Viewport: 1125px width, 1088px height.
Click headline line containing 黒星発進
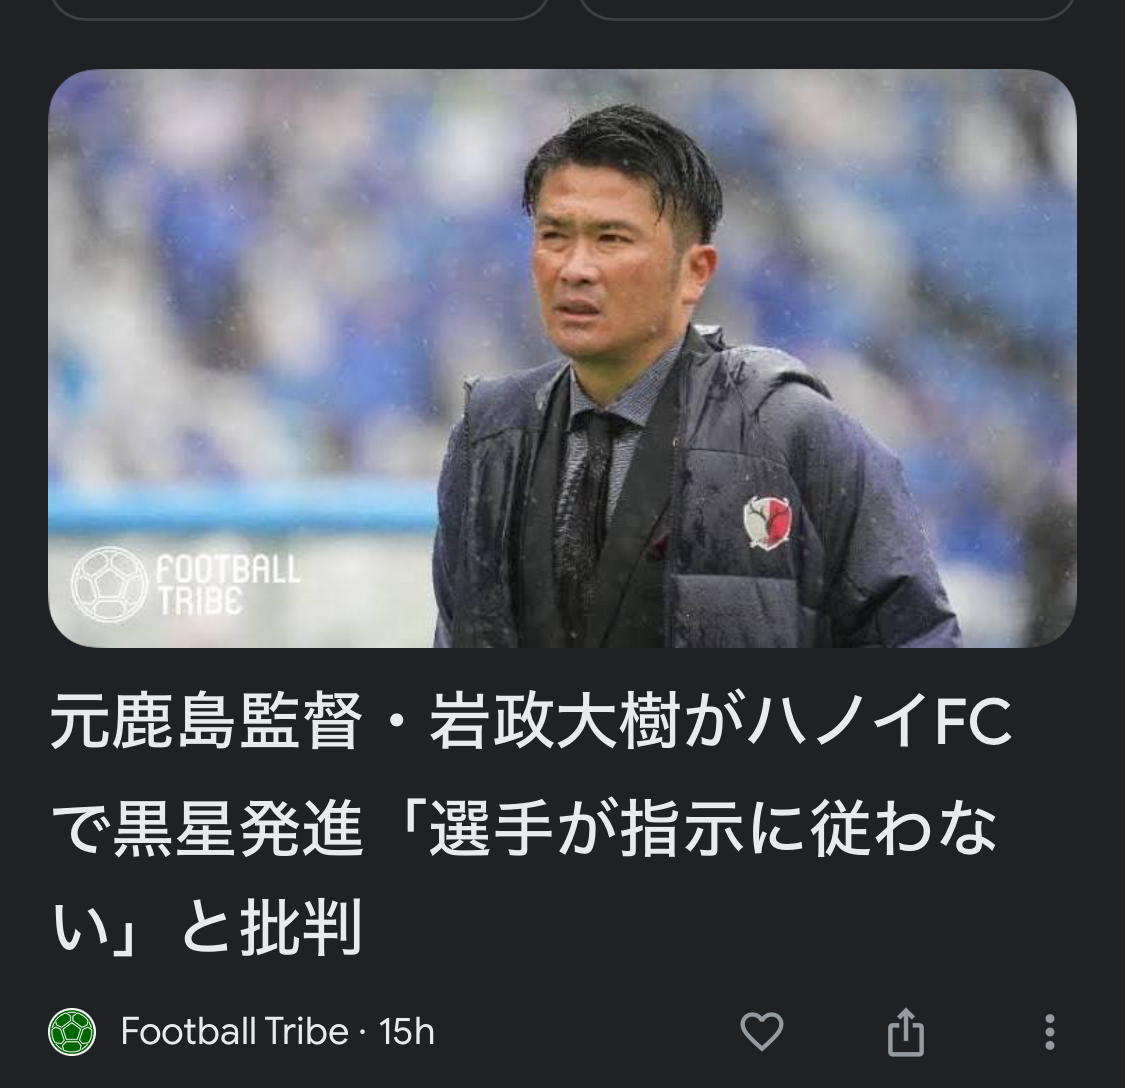click(x=524, y=828)
